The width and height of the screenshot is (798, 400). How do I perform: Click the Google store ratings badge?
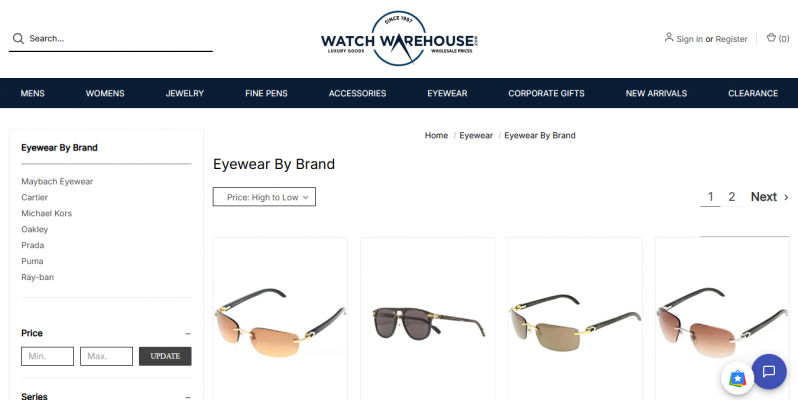737,379
